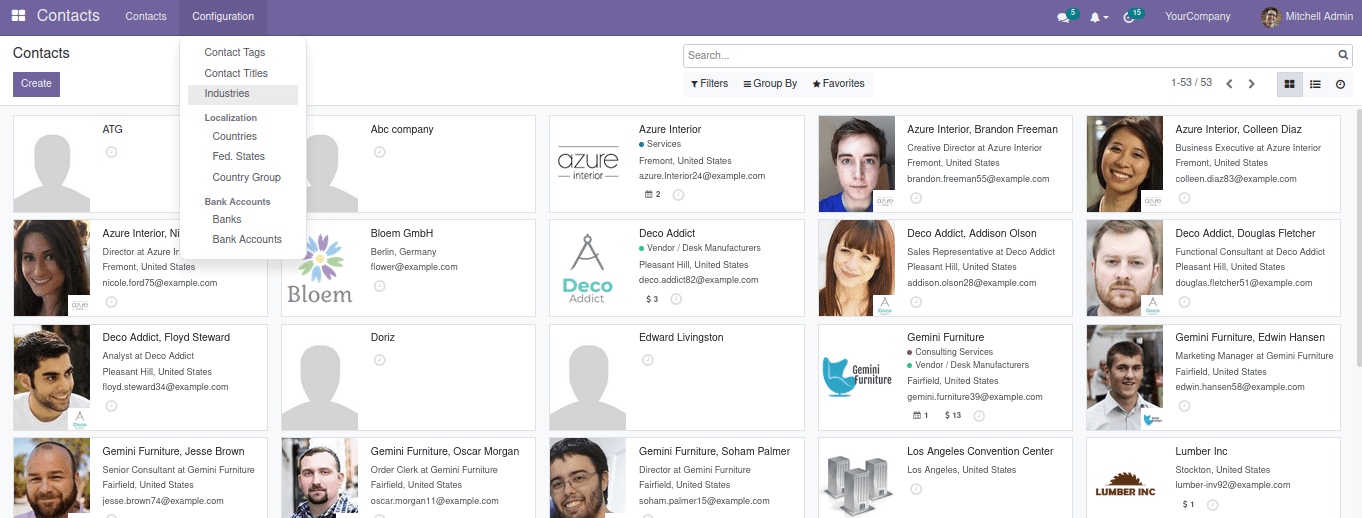
Task: Select Contact Tags menu entry
Action: coord(234,52)
